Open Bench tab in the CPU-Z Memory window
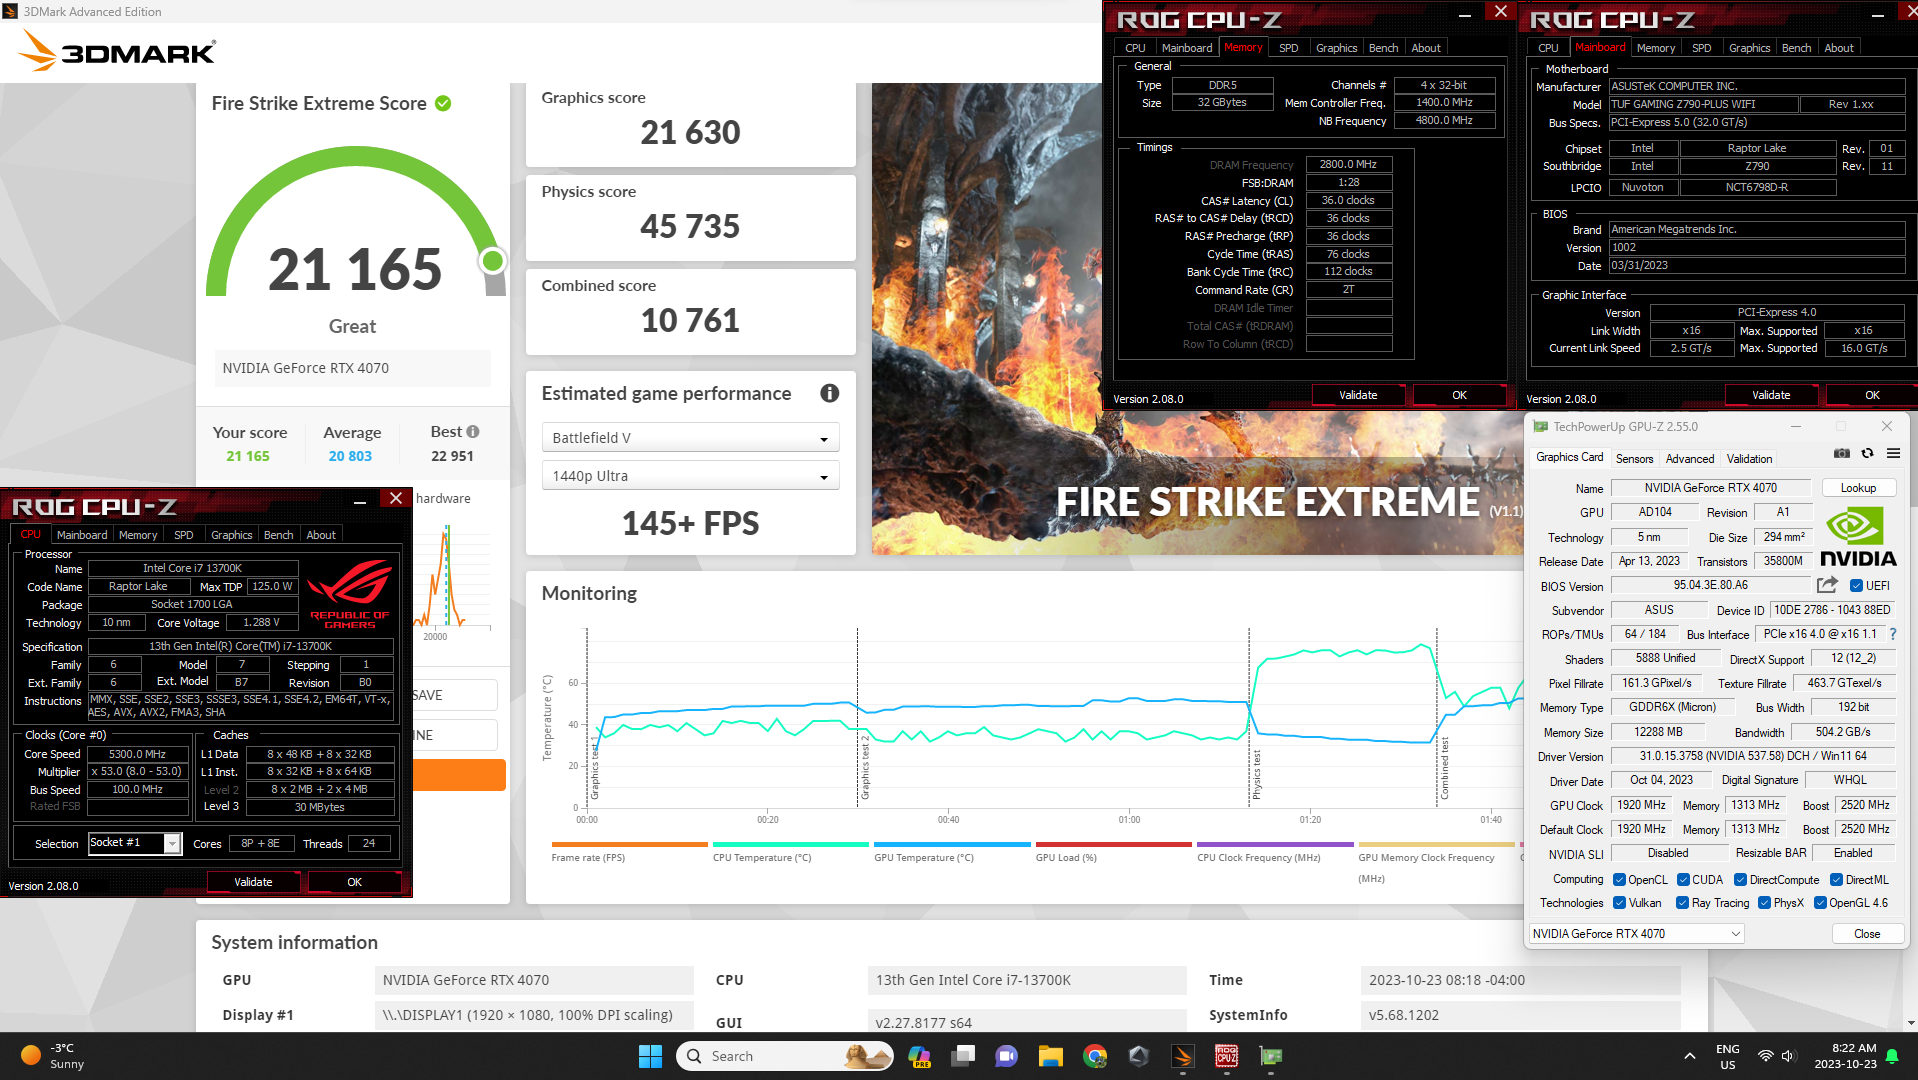Screen dimensions: 1918x1080 (1383, 48)
